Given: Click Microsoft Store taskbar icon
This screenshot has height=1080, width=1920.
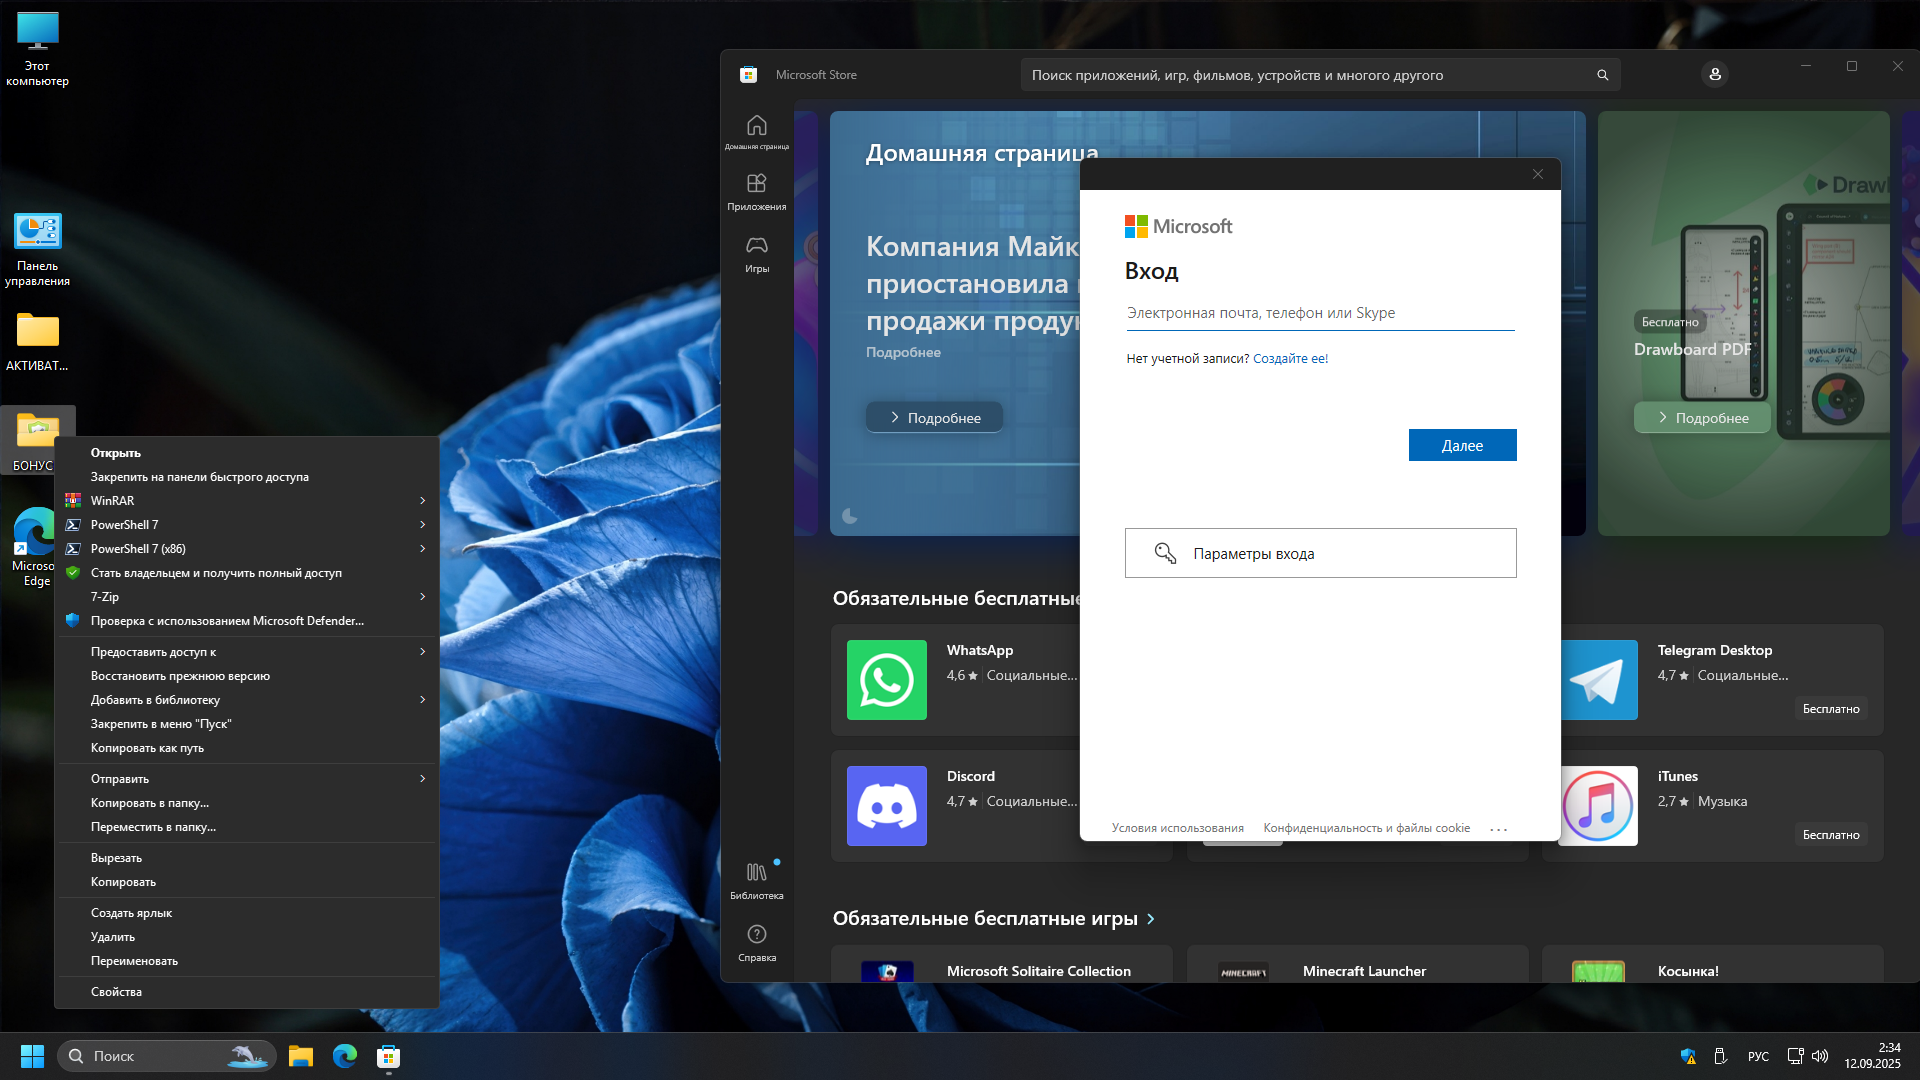Looking at the screenshot, I should 389,1056.
